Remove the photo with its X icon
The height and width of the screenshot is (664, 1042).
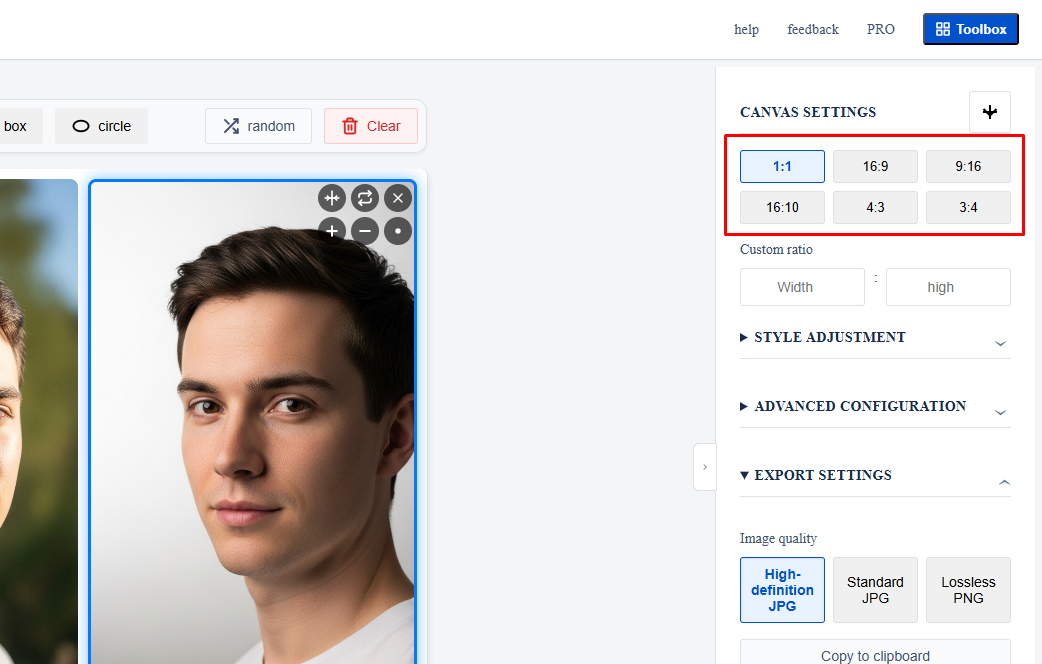[398, 198]
